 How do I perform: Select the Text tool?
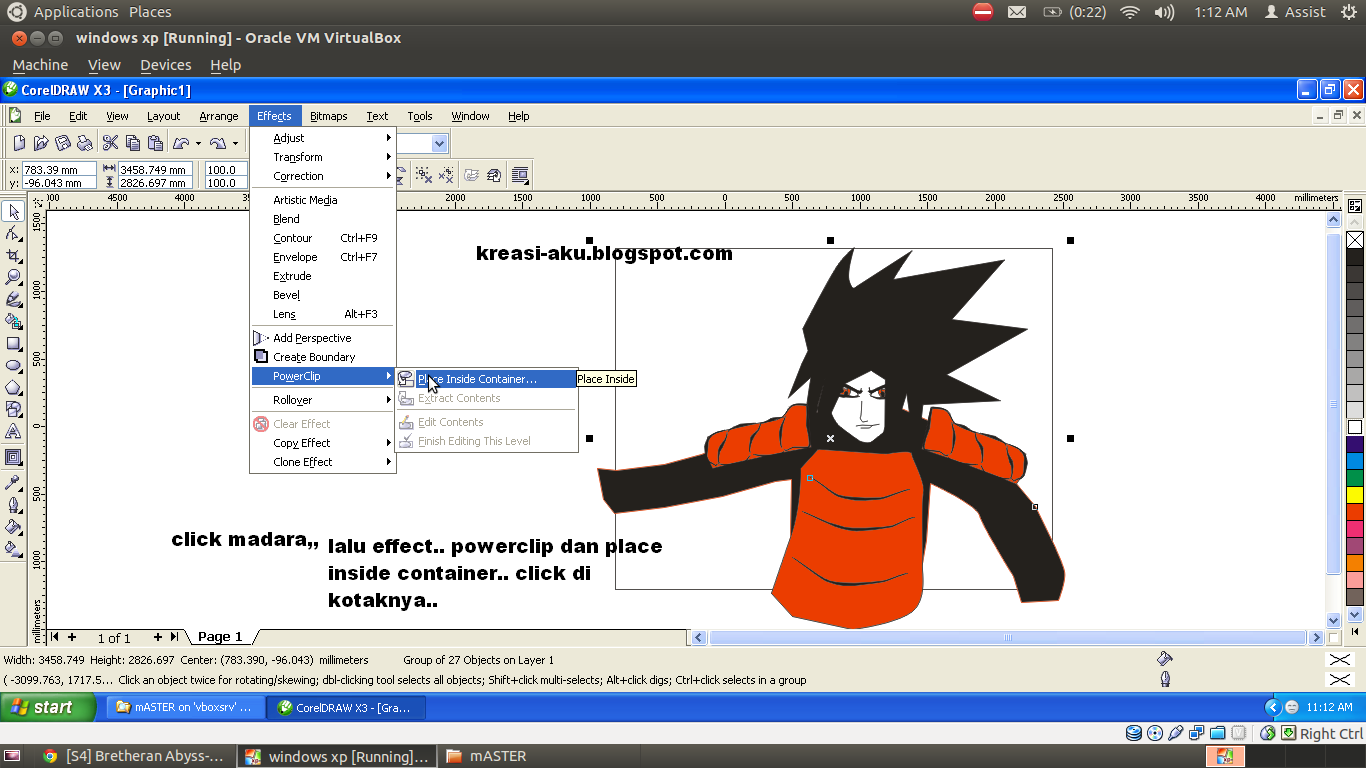pyautogui.click(x=14, y=431)
